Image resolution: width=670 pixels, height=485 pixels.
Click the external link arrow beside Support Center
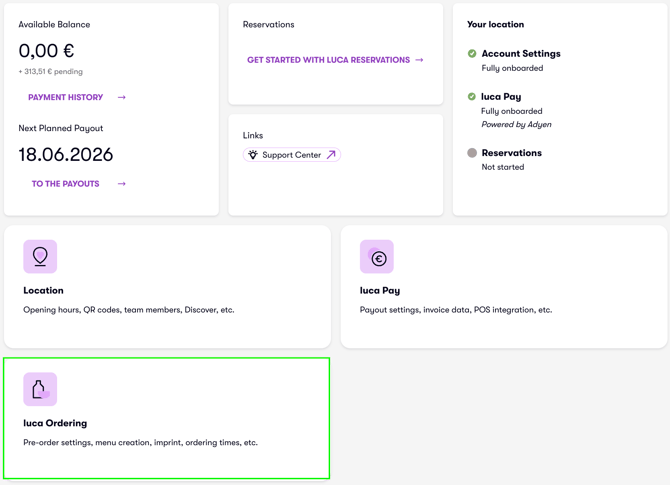331,155
